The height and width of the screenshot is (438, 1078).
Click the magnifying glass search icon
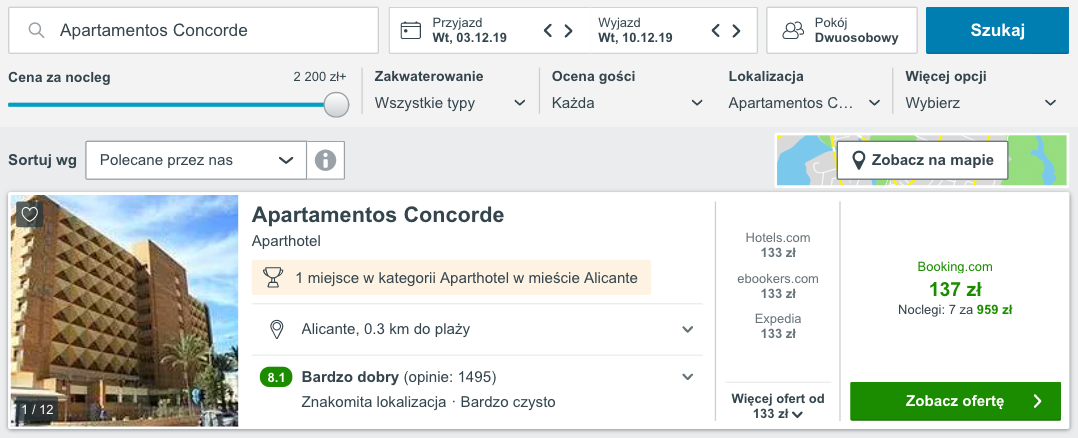37,30
